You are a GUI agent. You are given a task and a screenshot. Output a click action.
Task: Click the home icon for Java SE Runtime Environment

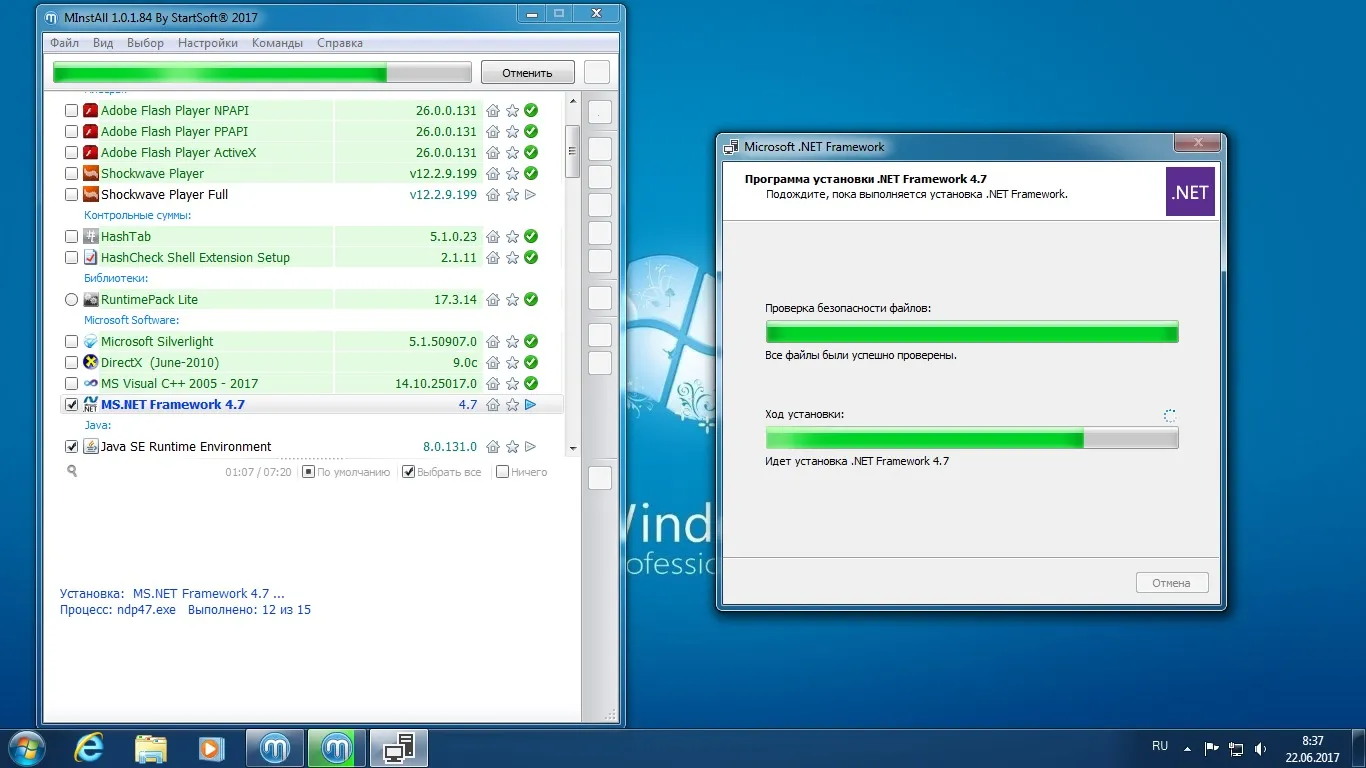click(x=493, y=447)
